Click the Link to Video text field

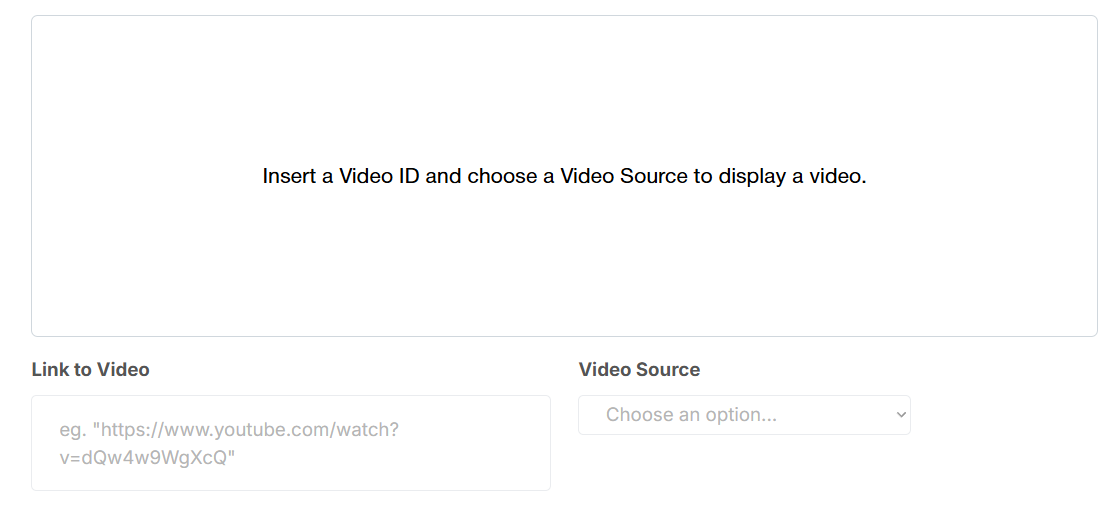click(290, 443)
